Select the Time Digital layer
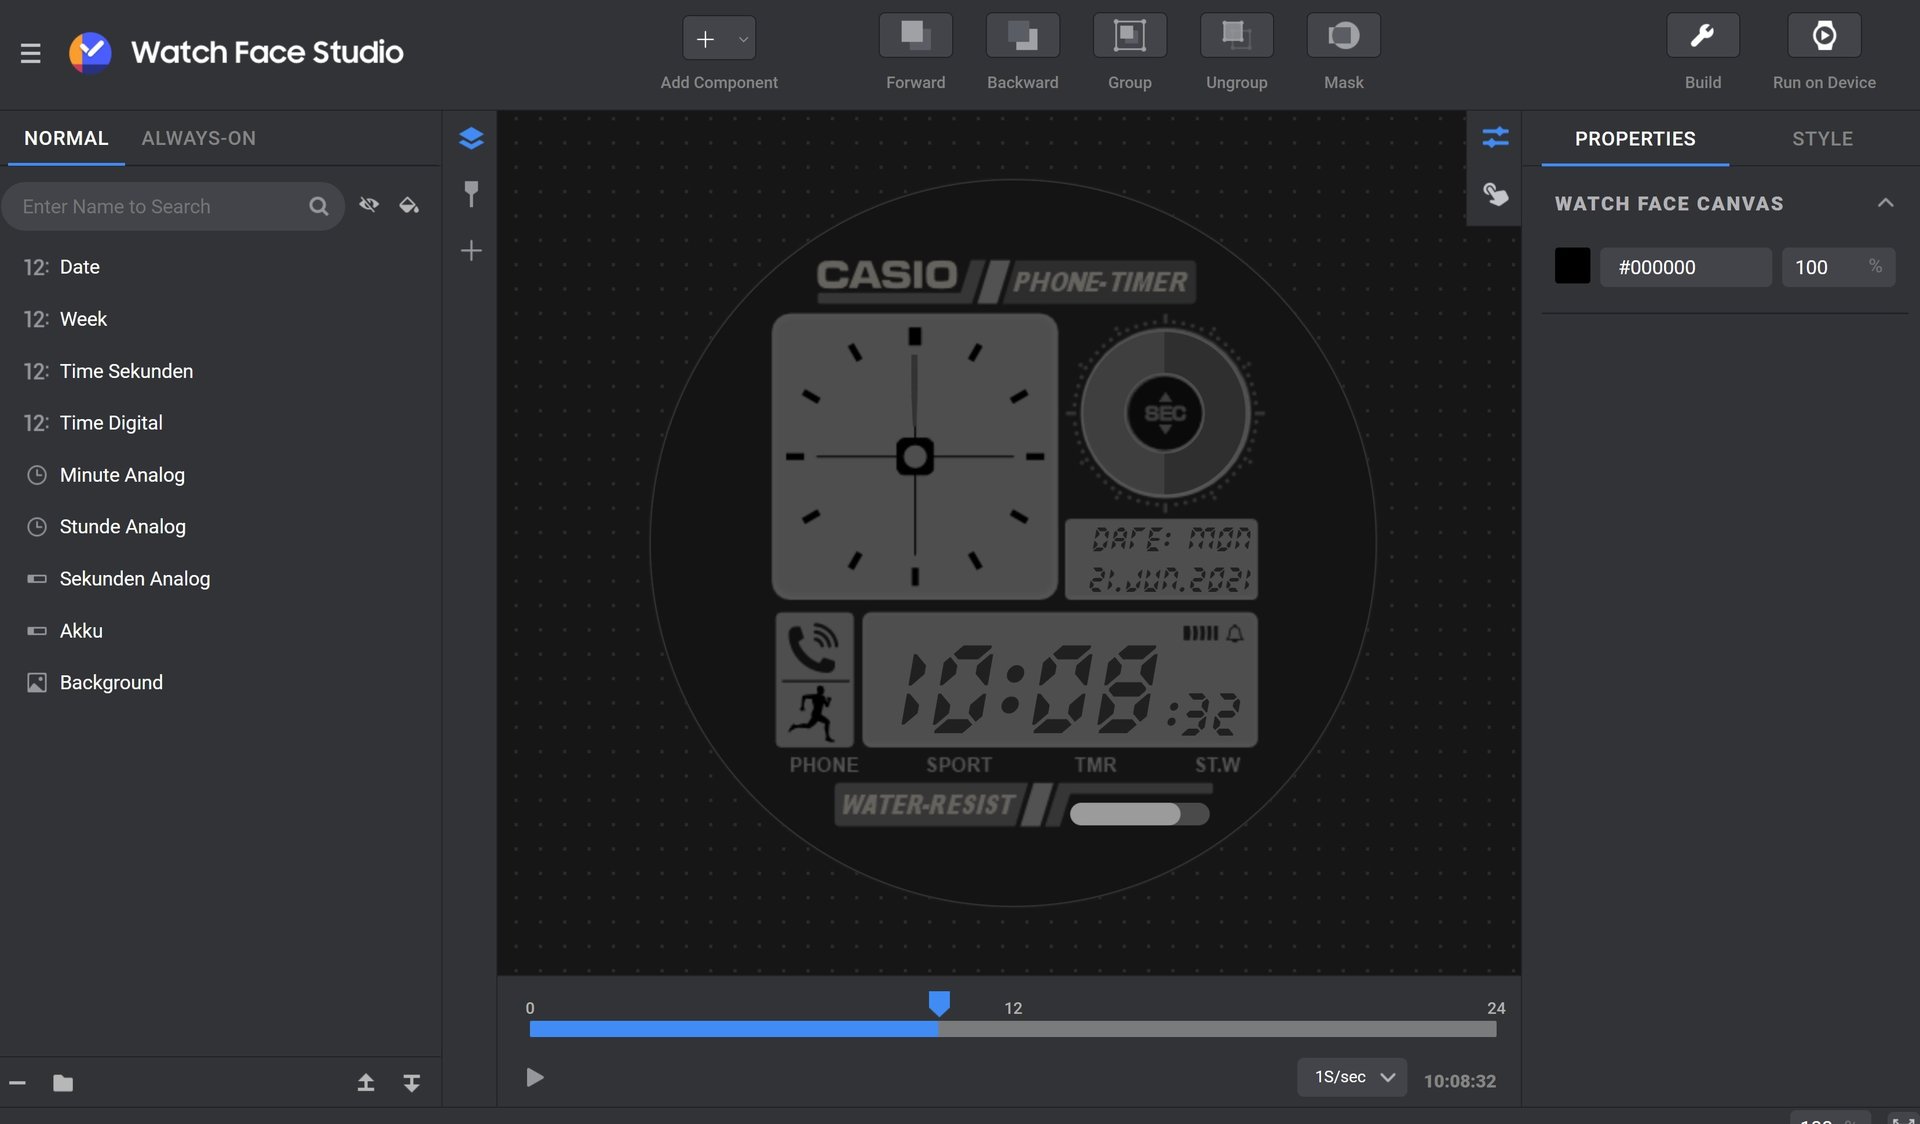This screenshot has width=1920, height=1124. (x=111, y=423)
